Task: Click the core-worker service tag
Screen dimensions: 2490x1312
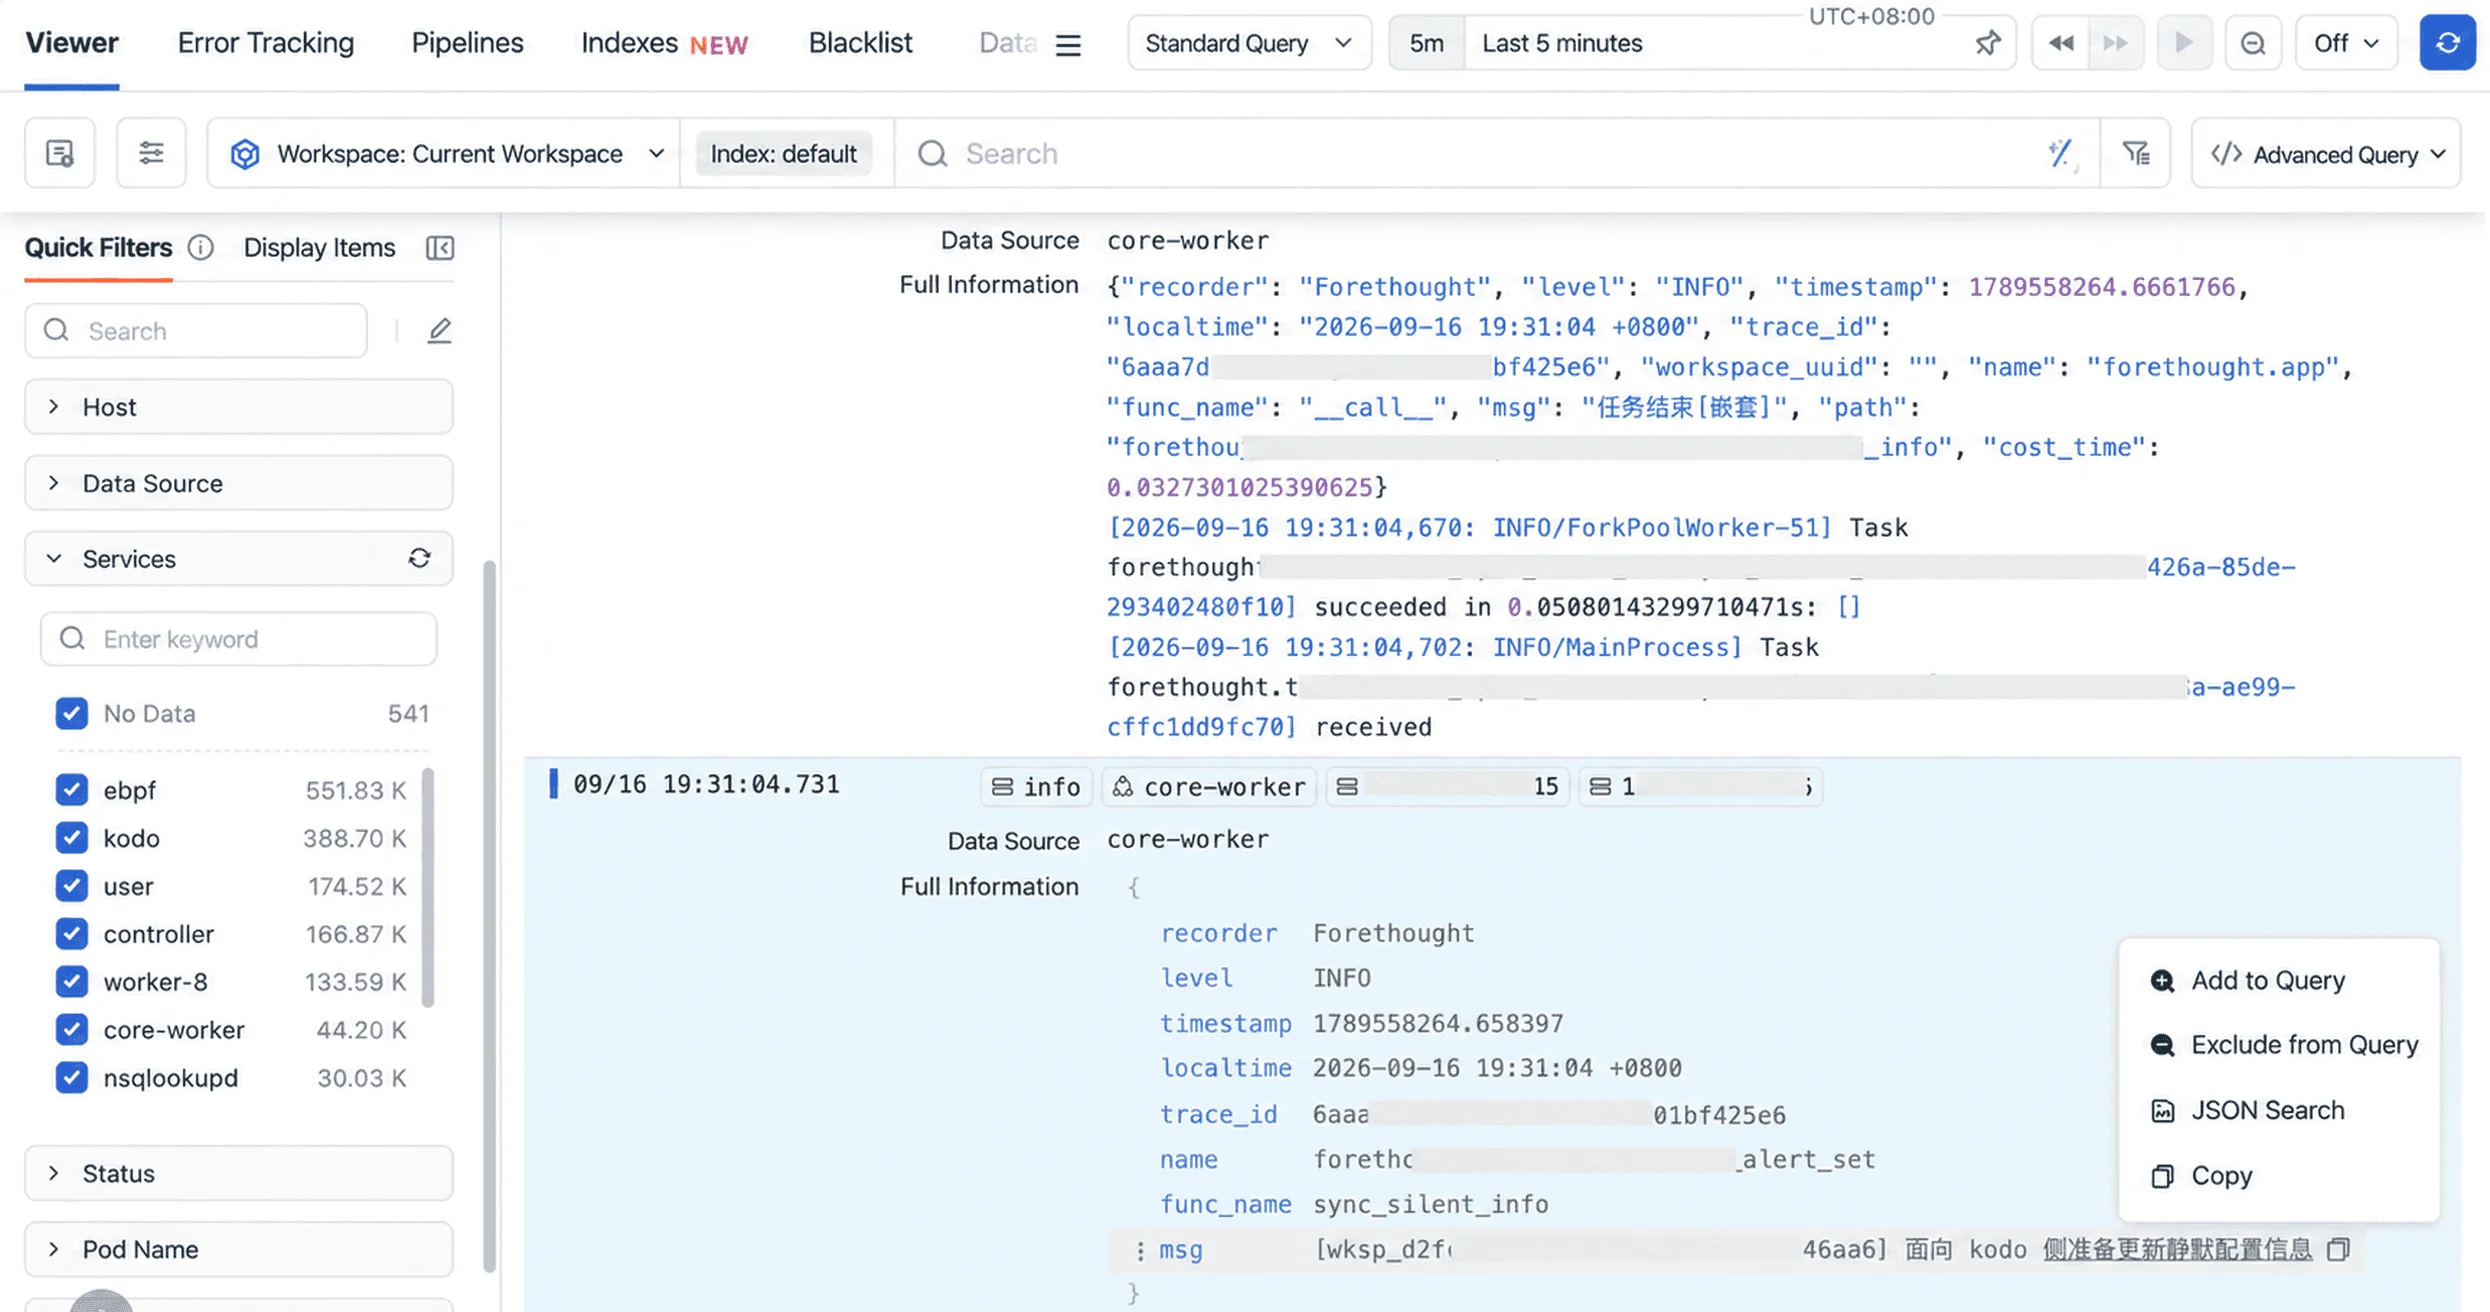Action: pos(1209,786)
